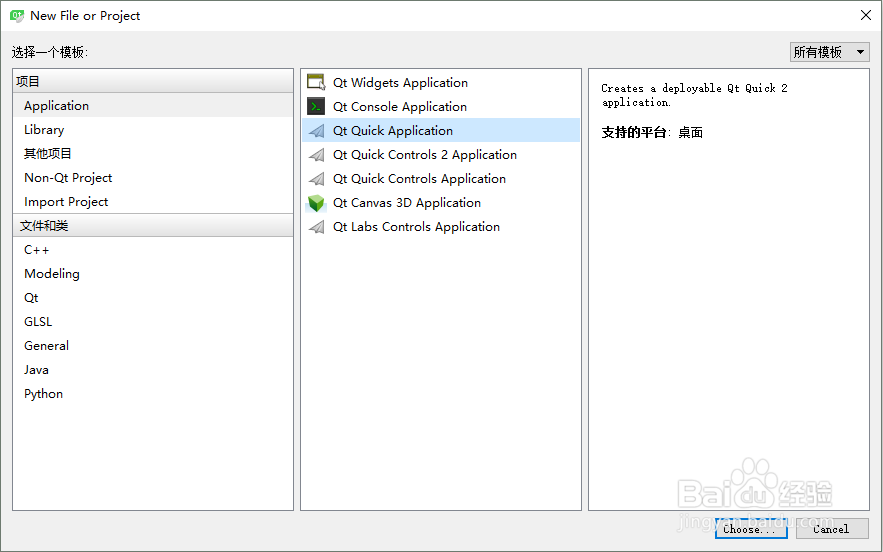Choose the Qt Console Application template text

click(x=399, y=107)
